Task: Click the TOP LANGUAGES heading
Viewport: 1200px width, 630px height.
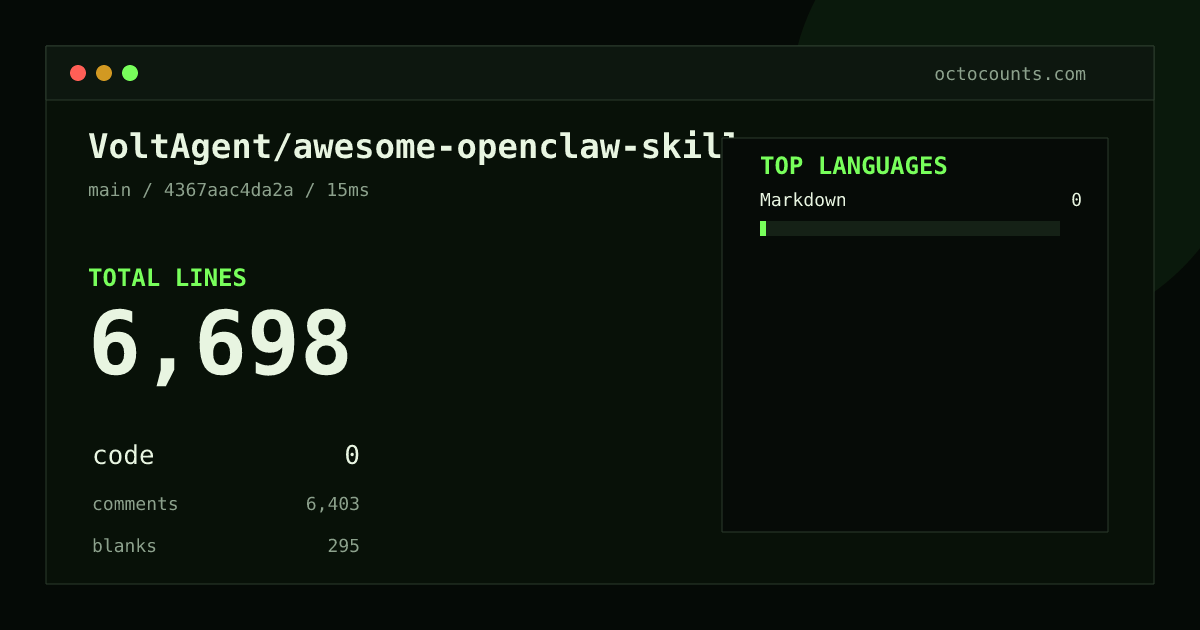Action: click(854, 166)
